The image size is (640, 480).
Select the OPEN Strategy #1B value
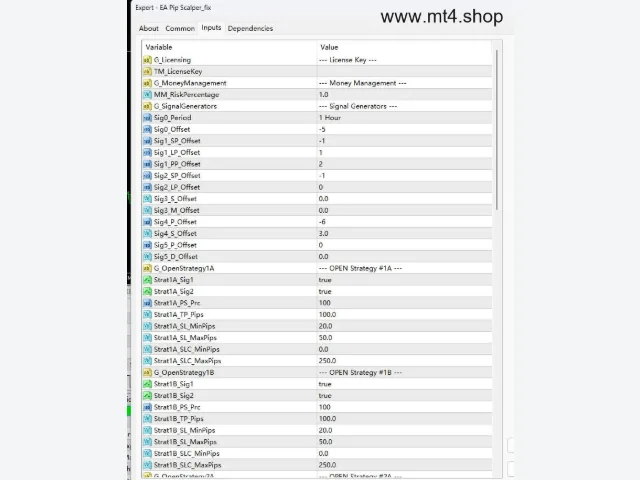click(x=360, y=373)
